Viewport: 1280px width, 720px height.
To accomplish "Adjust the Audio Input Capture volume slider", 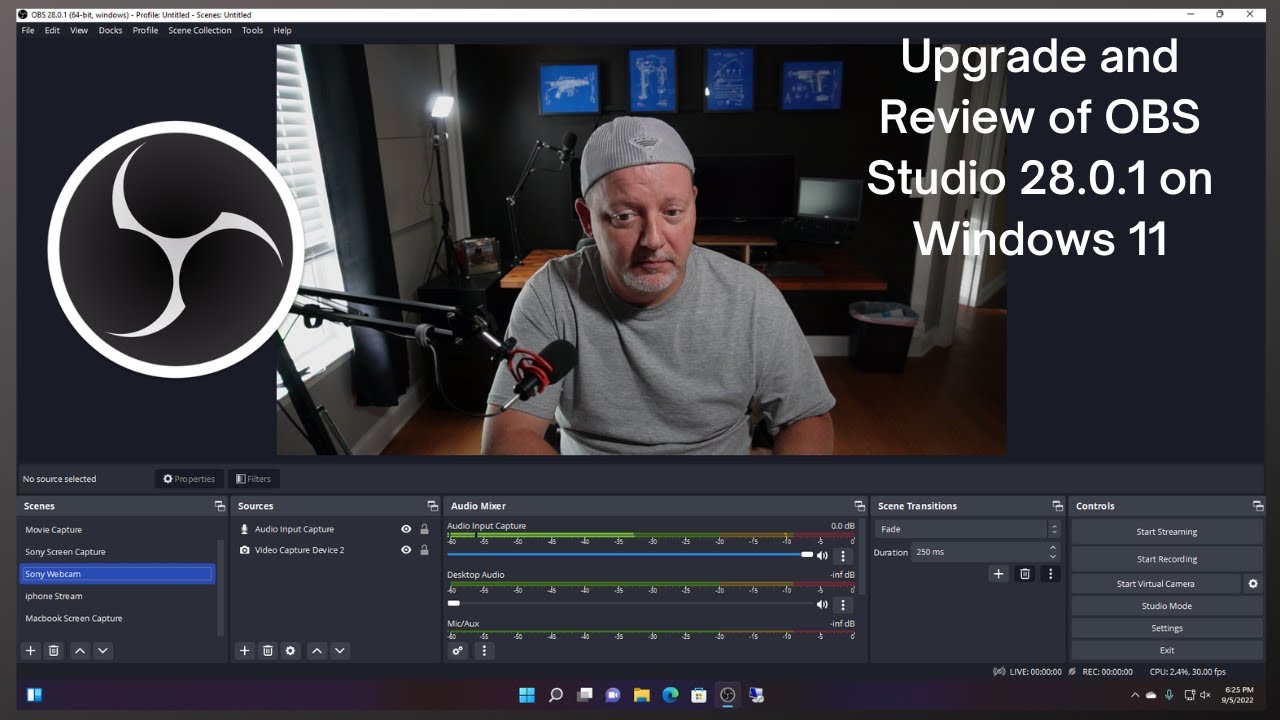I will (x=630, y=554).
